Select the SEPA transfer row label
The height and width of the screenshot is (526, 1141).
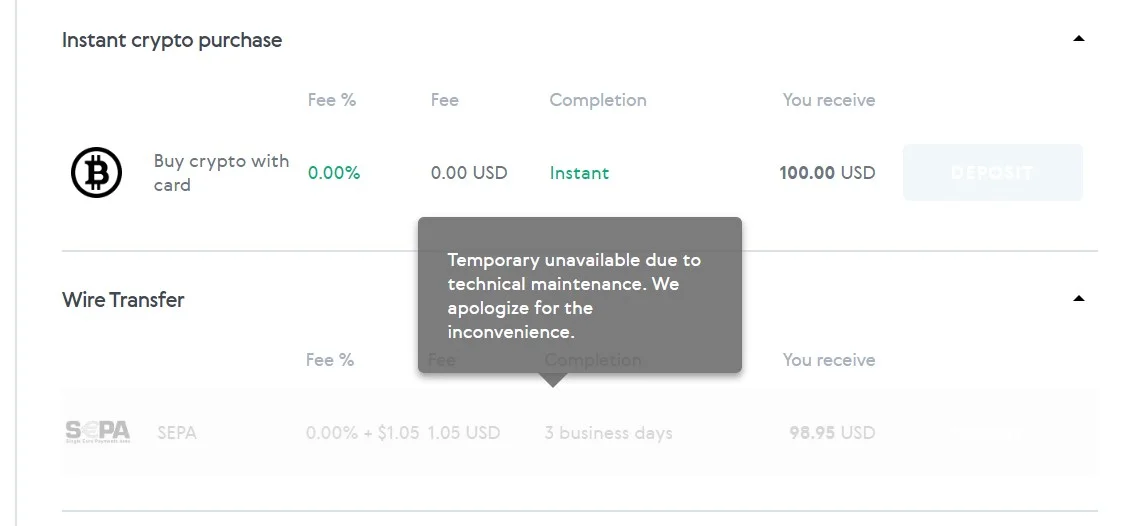[x=177, y=433]
